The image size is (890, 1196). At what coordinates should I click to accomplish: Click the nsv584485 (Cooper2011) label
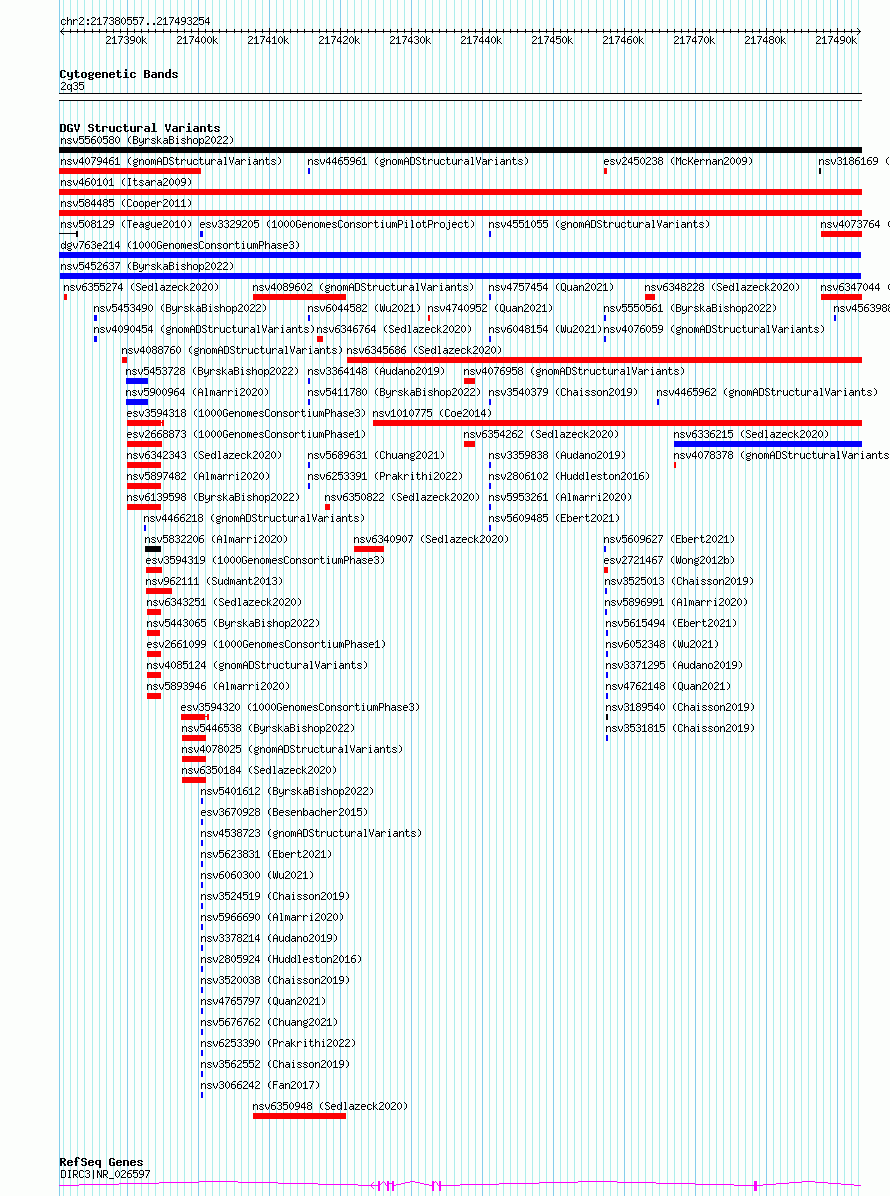click(x=126, y=204)
